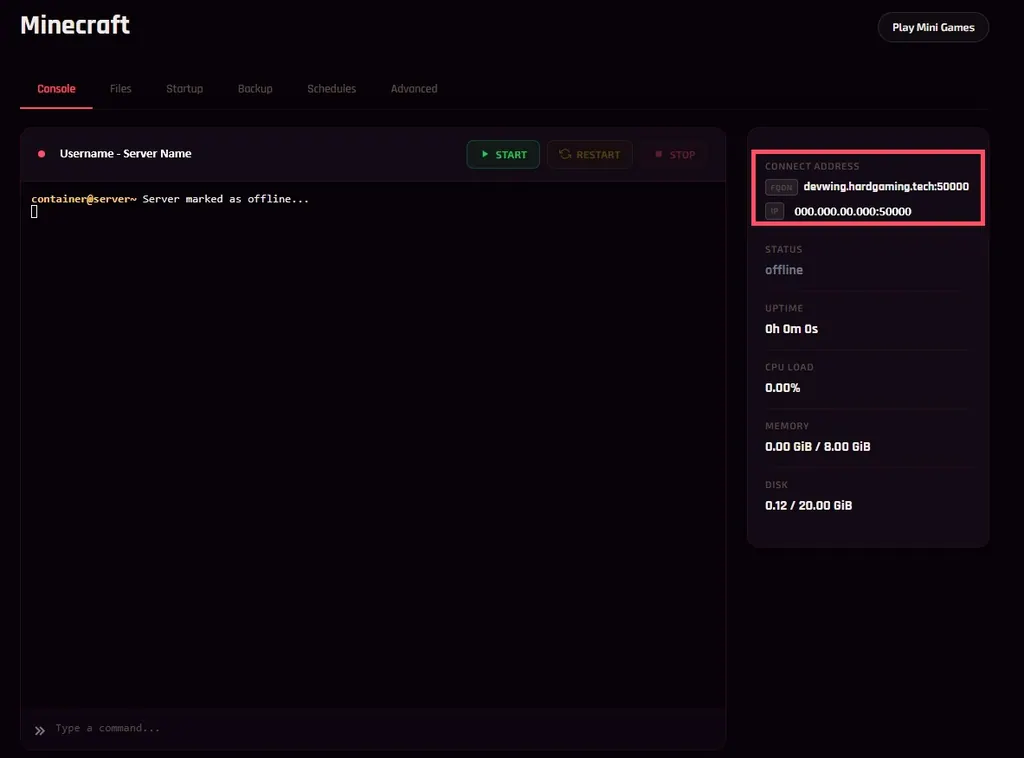Viewport: 1024px width, 758px height.
Task: Click disk value '0.12 / 20.00 GiB'
Action: [x=808, y=505]
